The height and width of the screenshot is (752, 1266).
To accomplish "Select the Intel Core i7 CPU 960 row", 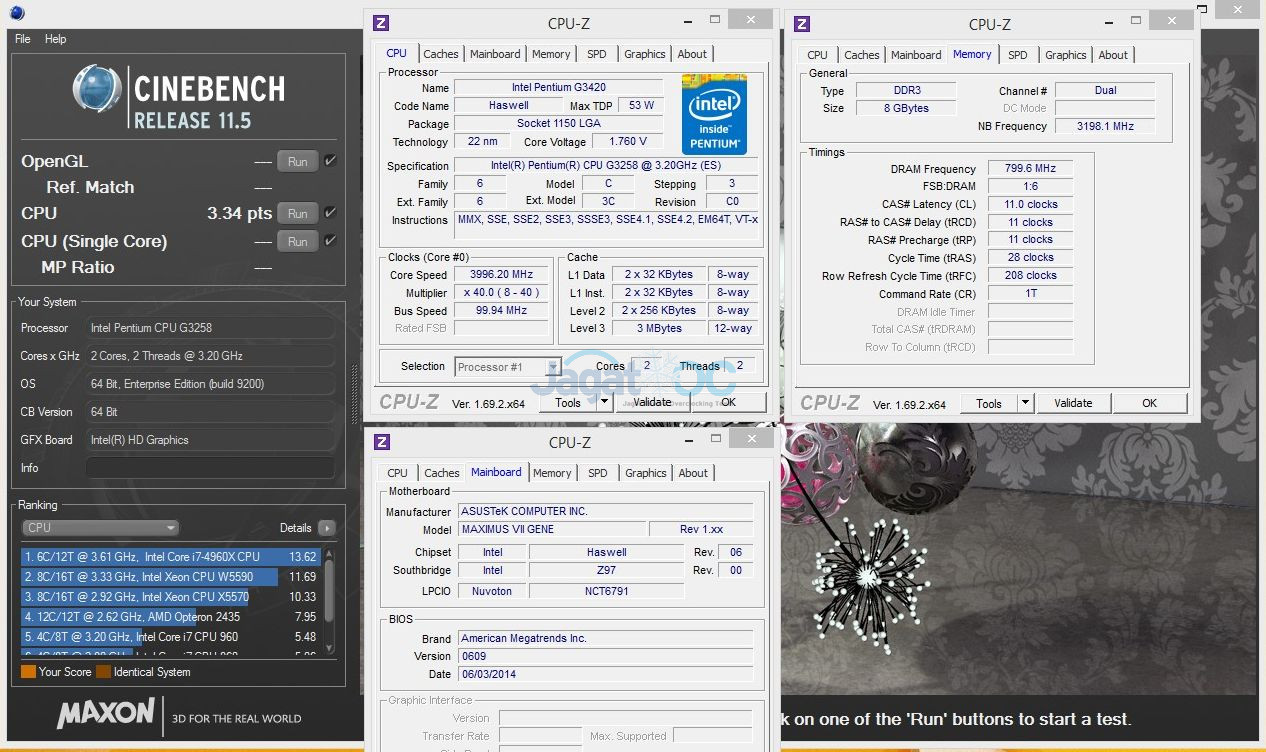I will tap(170, 637).
